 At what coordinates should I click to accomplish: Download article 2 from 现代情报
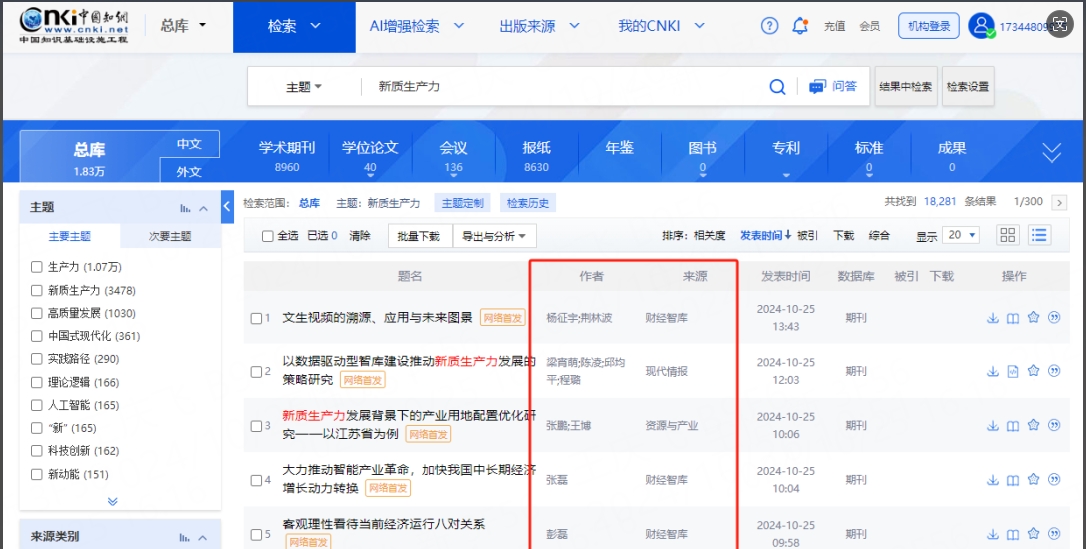(992, 371)
